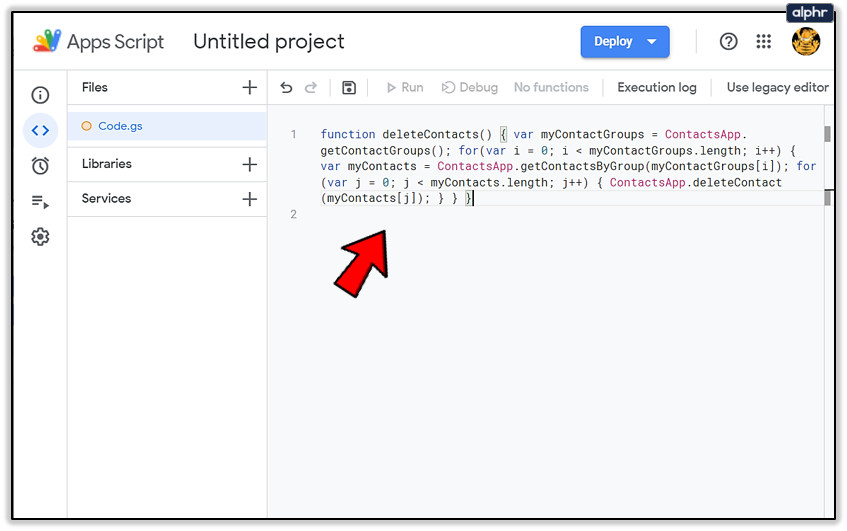Open the Executions list icon
Viewport: 847px width, 531px height.
pos(40,201)
